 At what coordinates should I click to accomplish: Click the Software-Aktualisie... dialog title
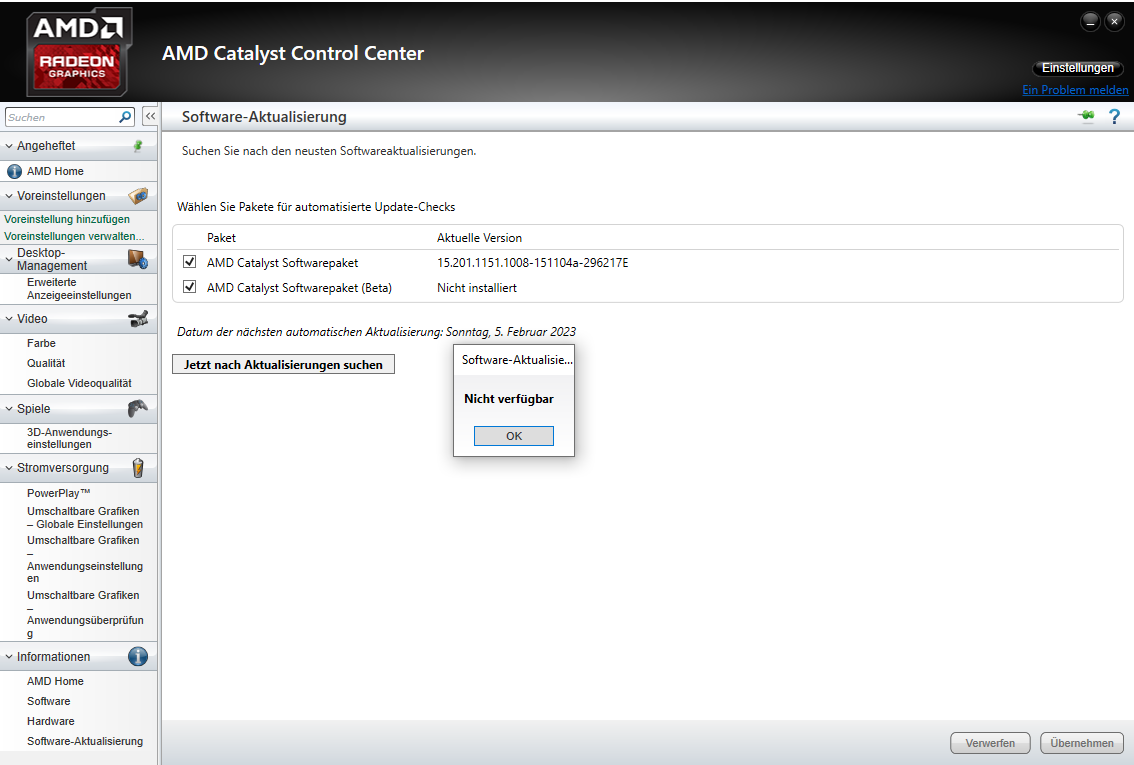(x=516, y=360)
